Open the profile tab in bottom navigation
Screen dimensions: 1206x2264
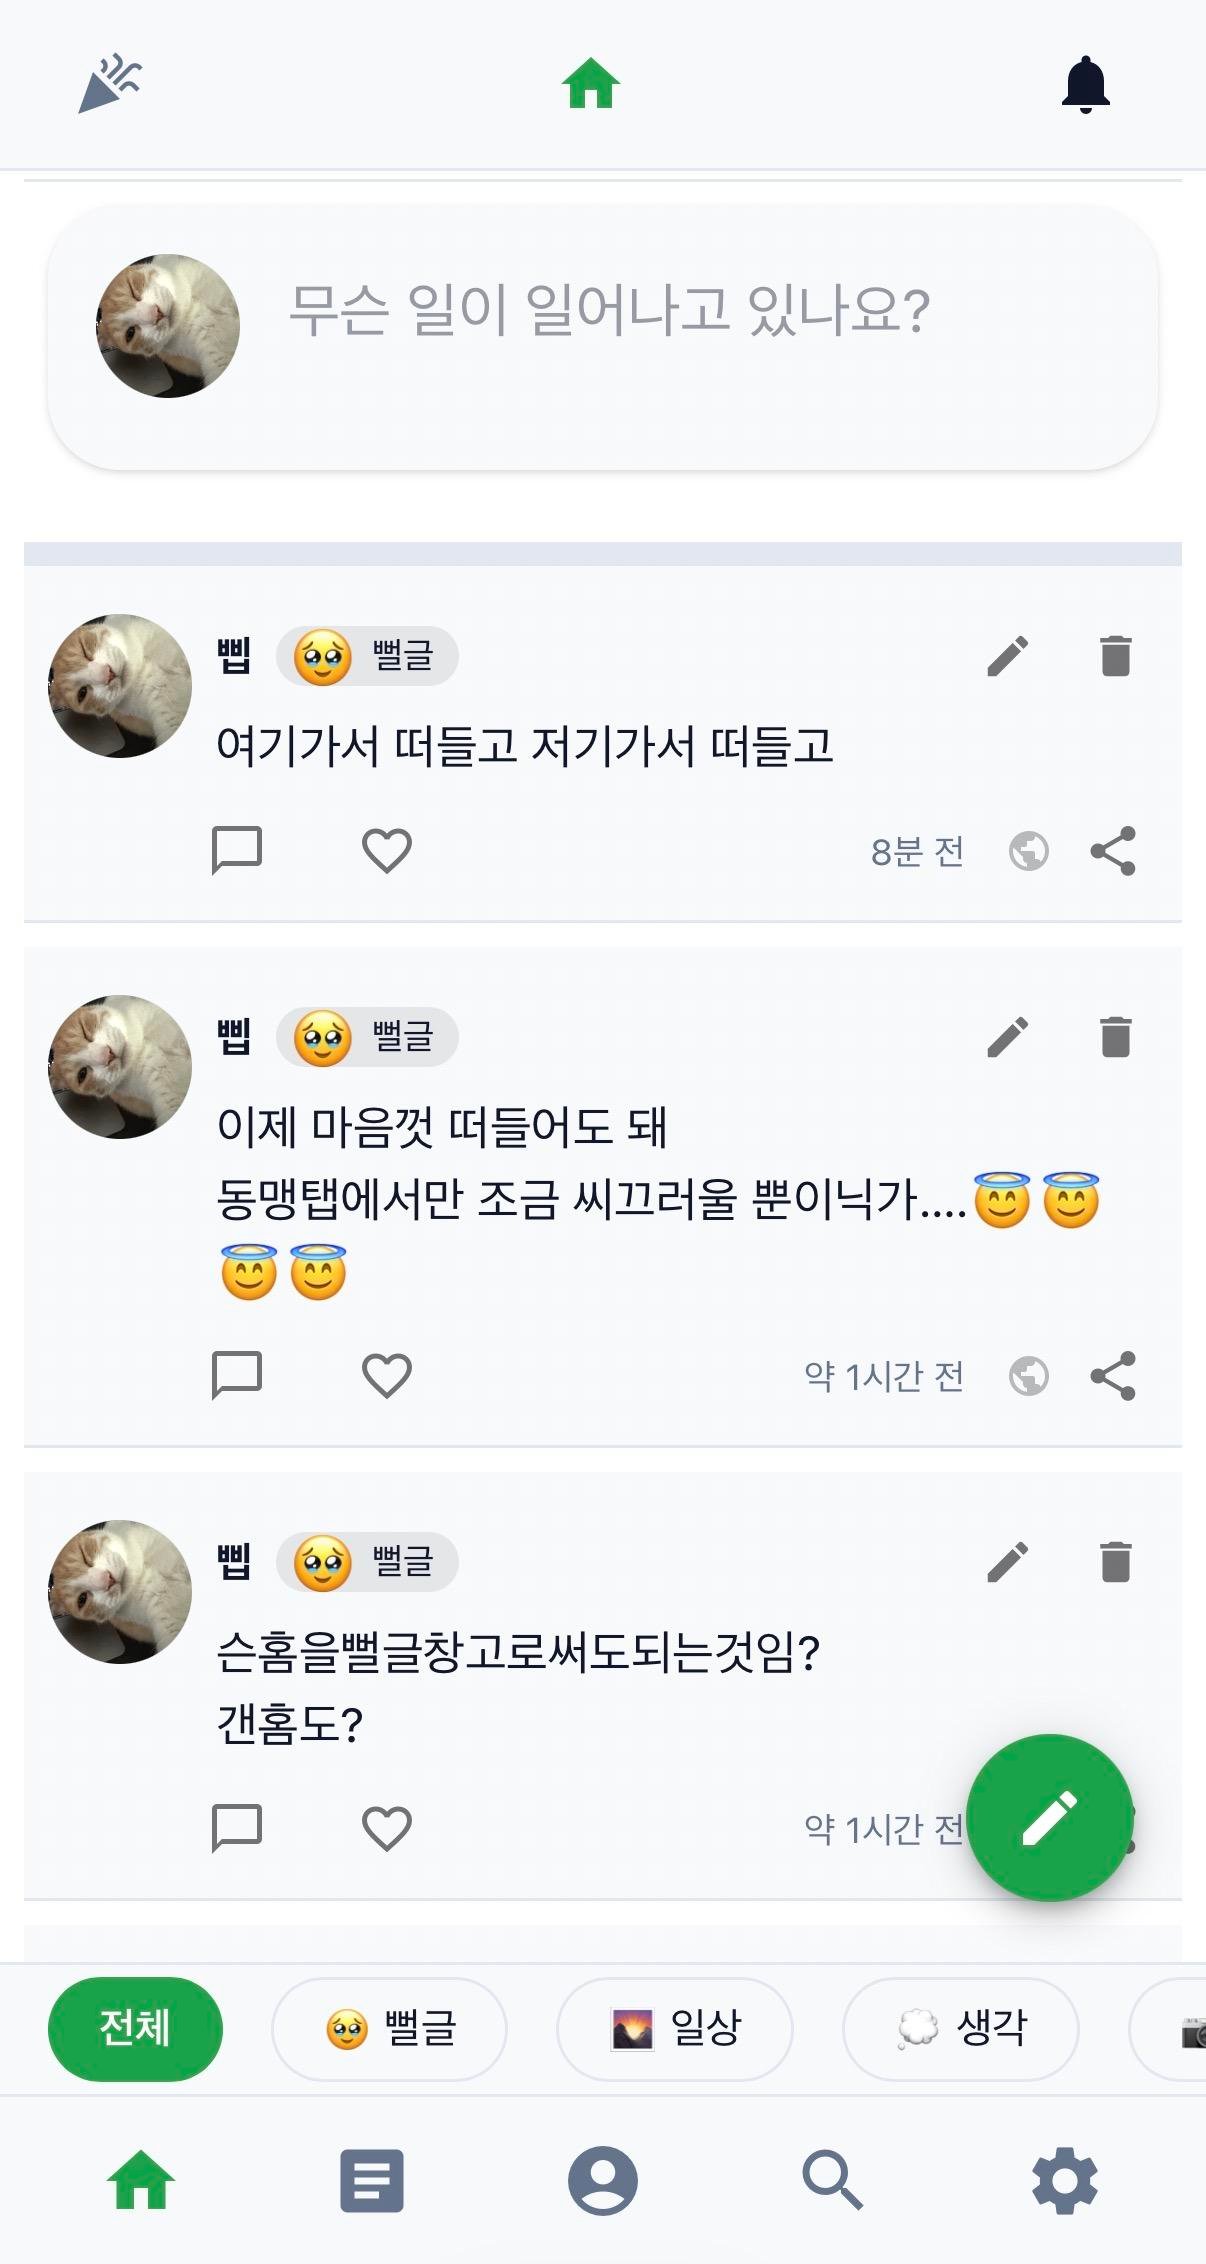point(603,2180)
